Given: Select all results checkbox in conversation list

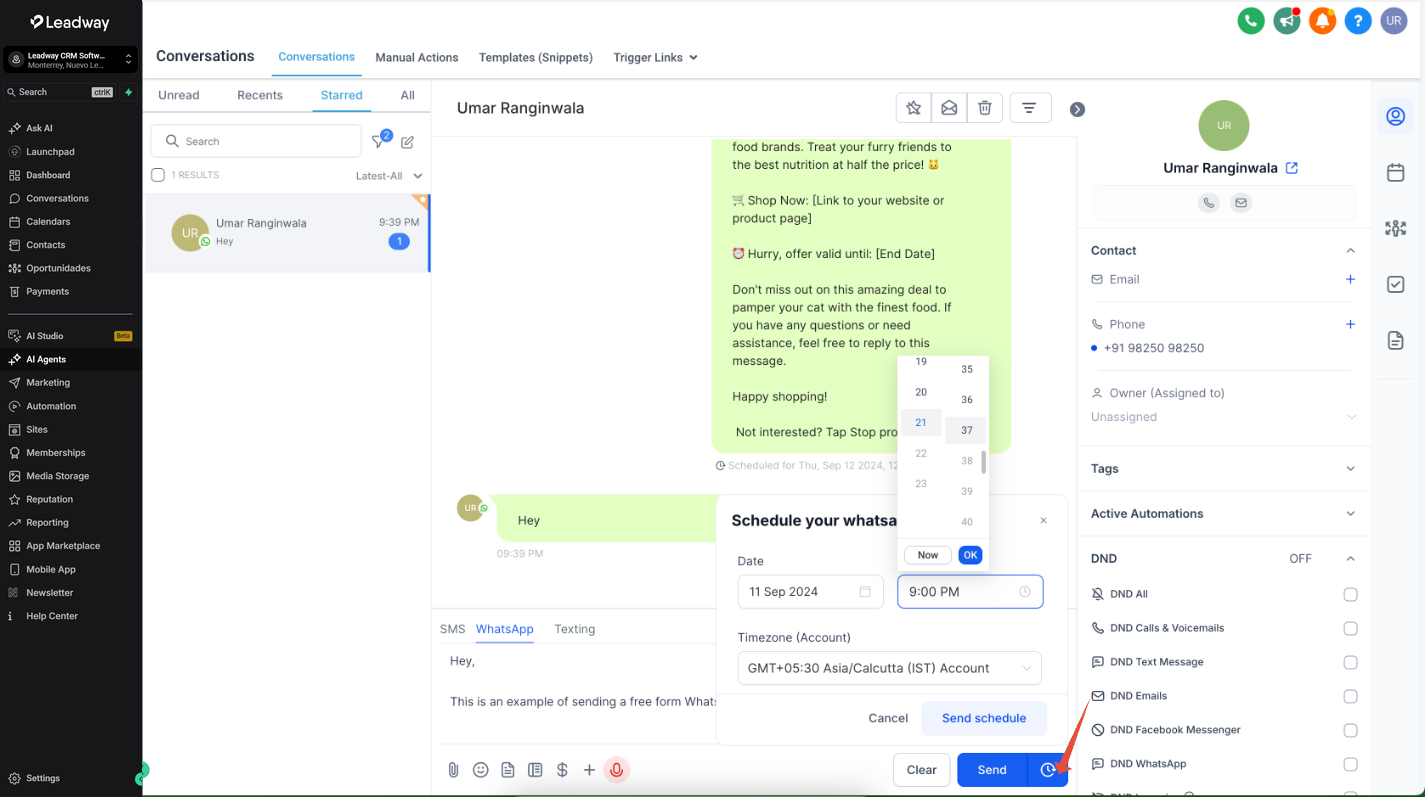Looking at the screenshot, I should coord(158,175).
